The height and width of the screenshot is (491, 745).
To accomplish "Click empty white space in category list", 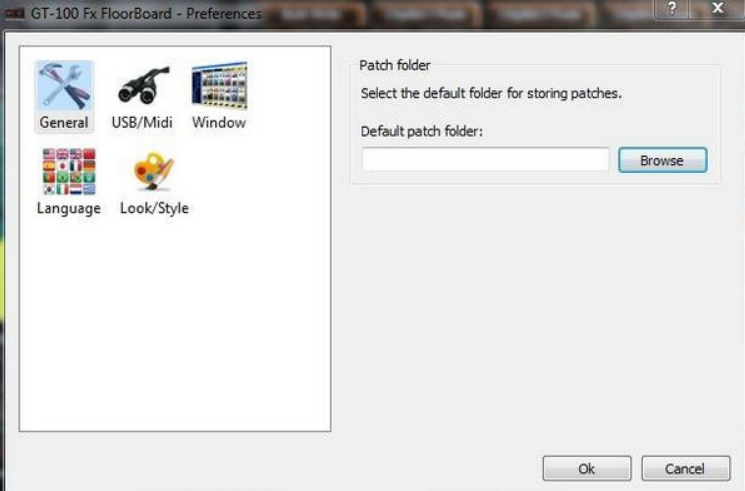I will (x=175, y=323).
